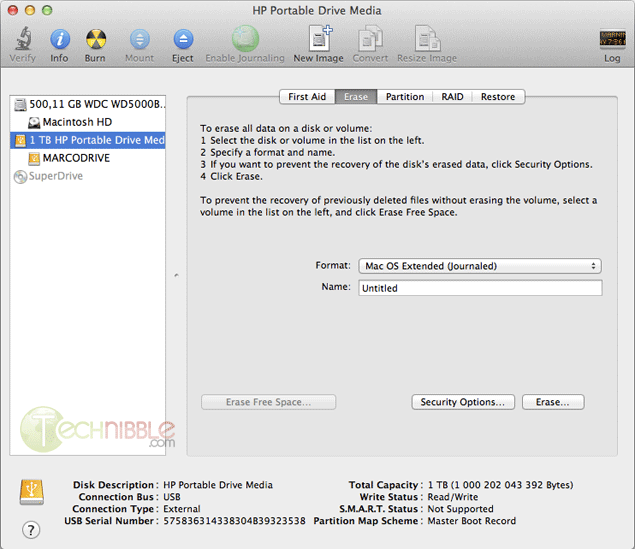Select MARCODRIVE volume in sidebar
This screenshot has height=549, width=635.
pos(88,158)
